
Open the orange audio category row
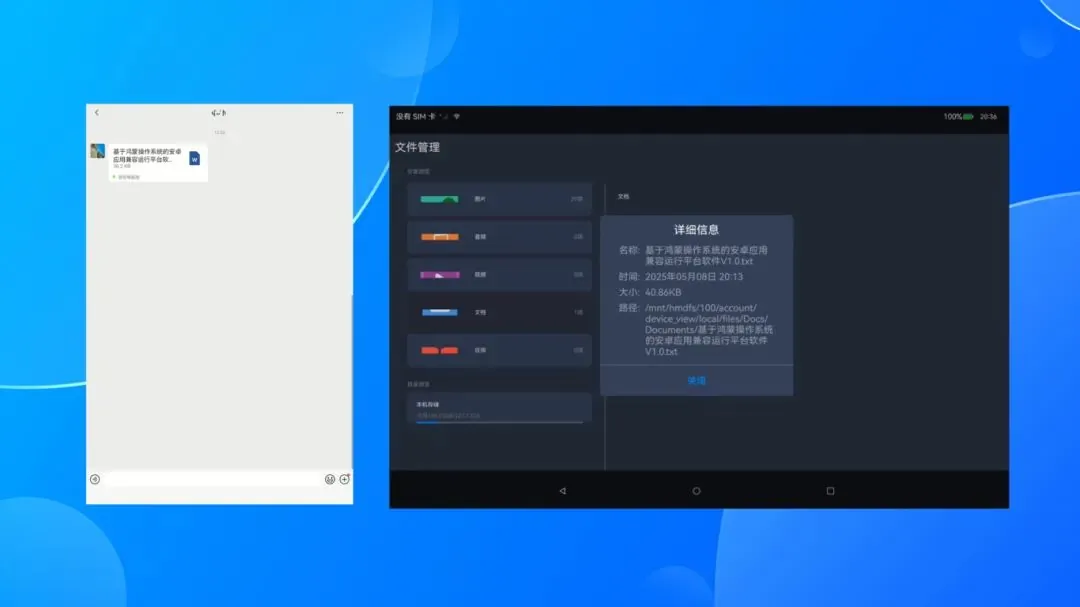pos(499,237)
